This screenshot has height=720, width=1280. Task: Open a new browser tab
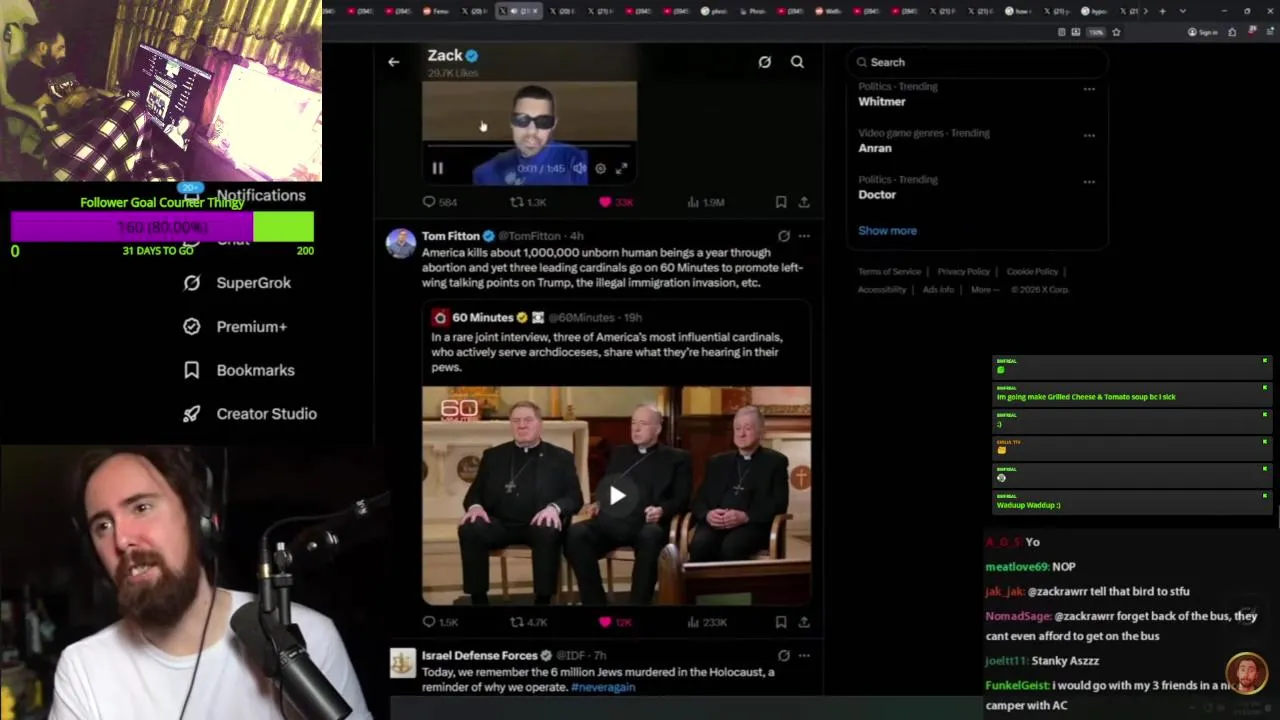(1162, 11)
